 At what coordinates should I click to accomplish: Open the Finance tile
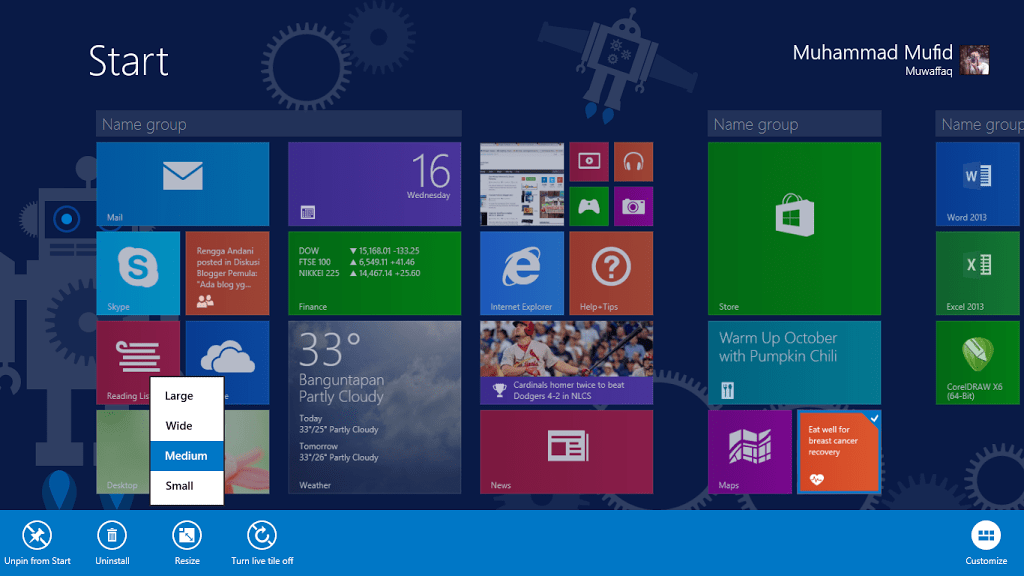(375, 273)
